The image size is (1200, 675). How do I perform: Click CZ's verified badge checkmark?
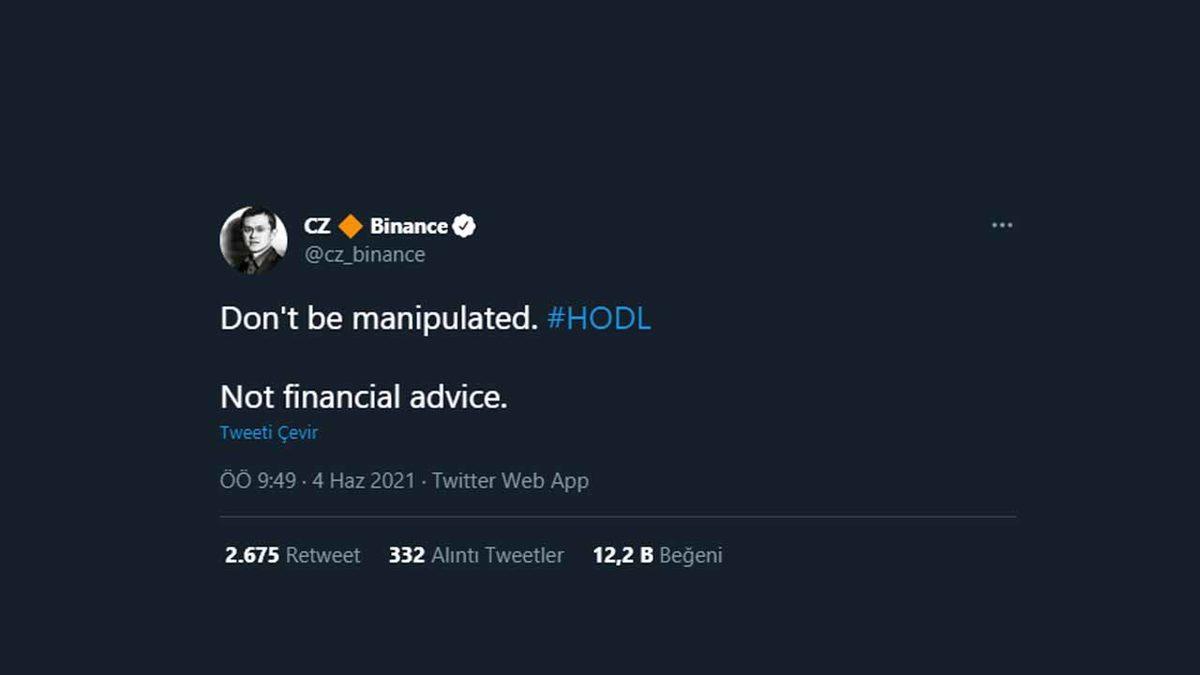[464, 226]
